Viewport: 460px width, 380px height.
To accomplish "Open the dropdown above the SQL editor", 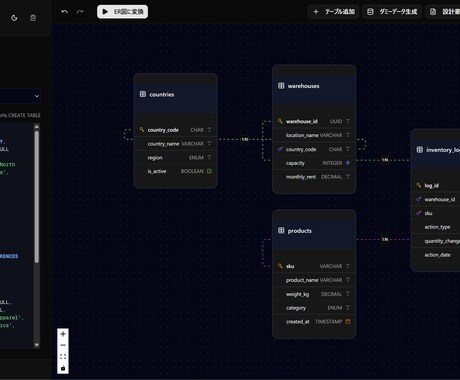I will pos(20,96).
